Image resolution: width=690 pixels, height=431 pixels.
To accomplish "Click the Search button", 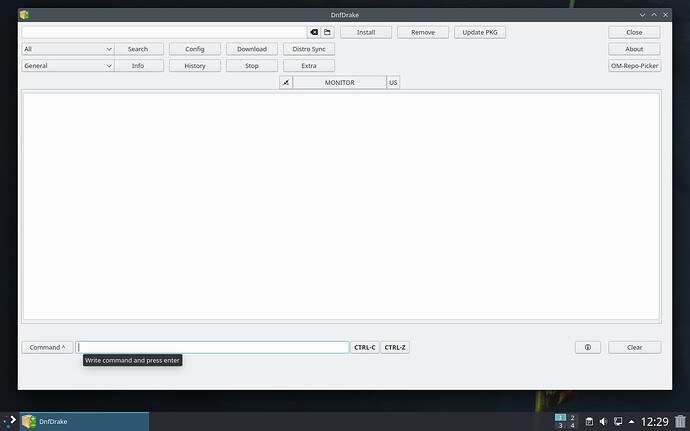I will (x=138, y=49).
